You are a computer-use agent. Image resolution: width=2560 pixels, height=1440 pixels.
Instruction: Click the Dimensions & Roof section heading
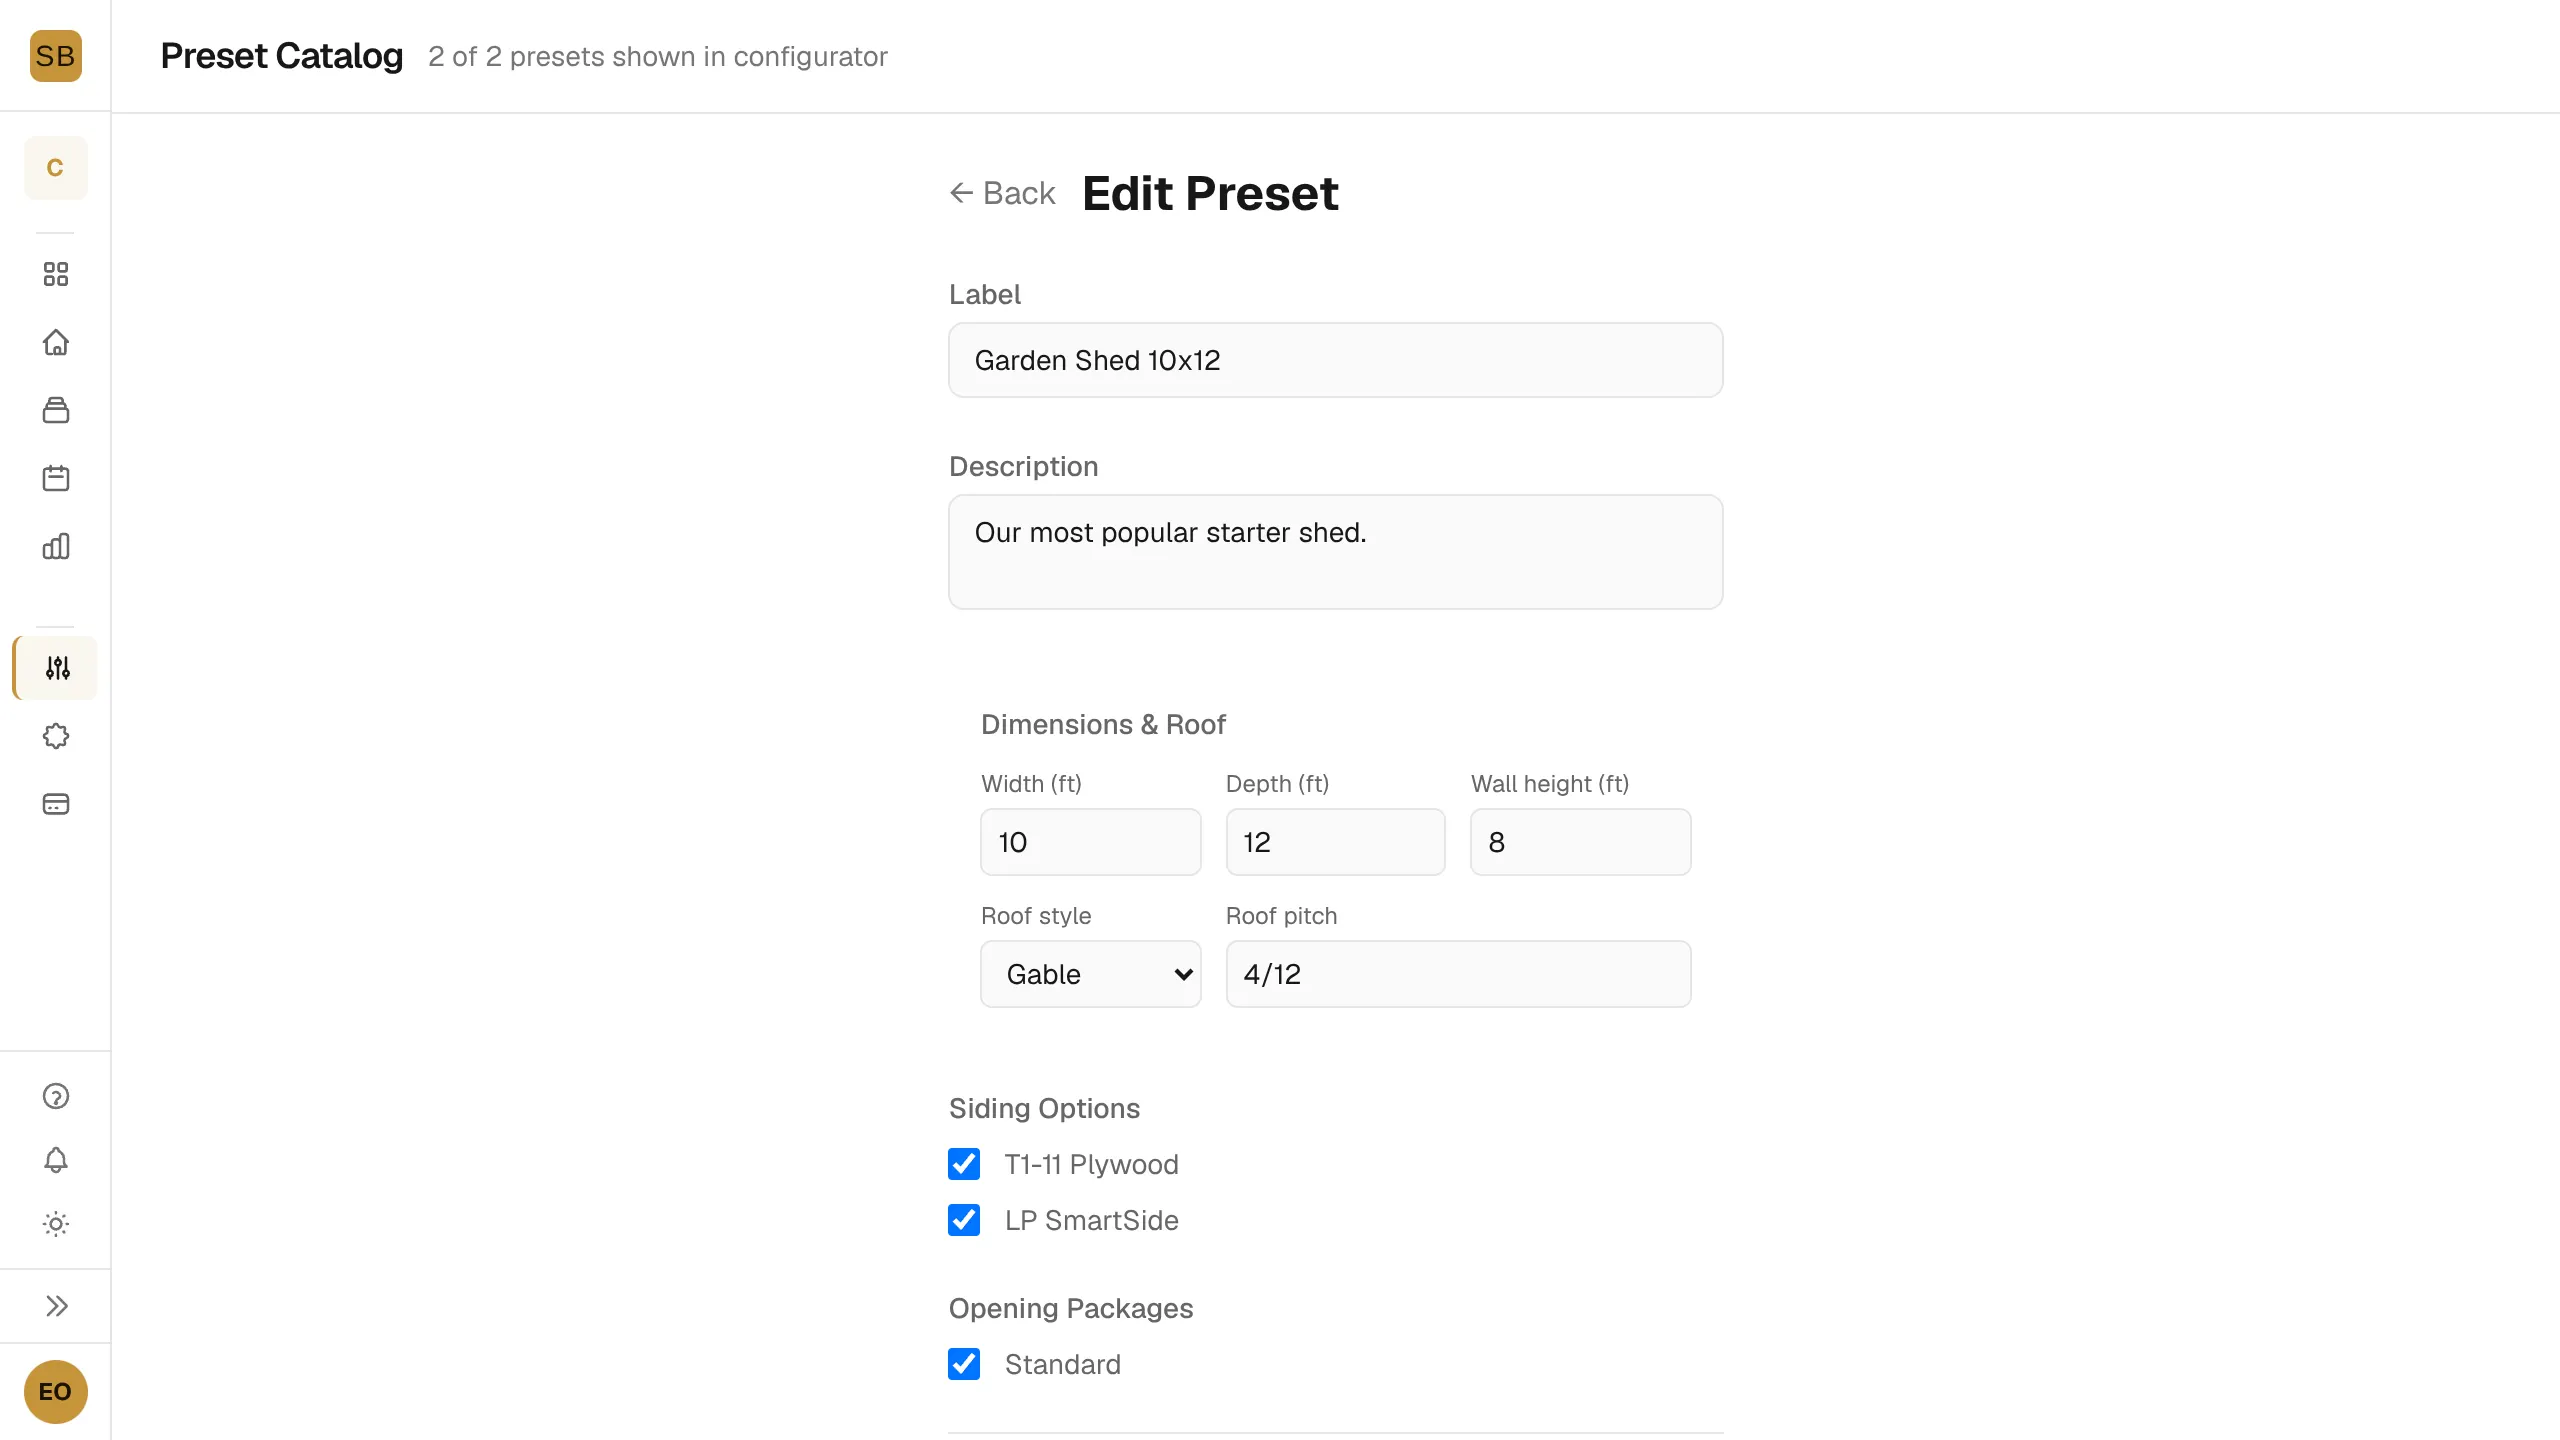(1103, 724)
